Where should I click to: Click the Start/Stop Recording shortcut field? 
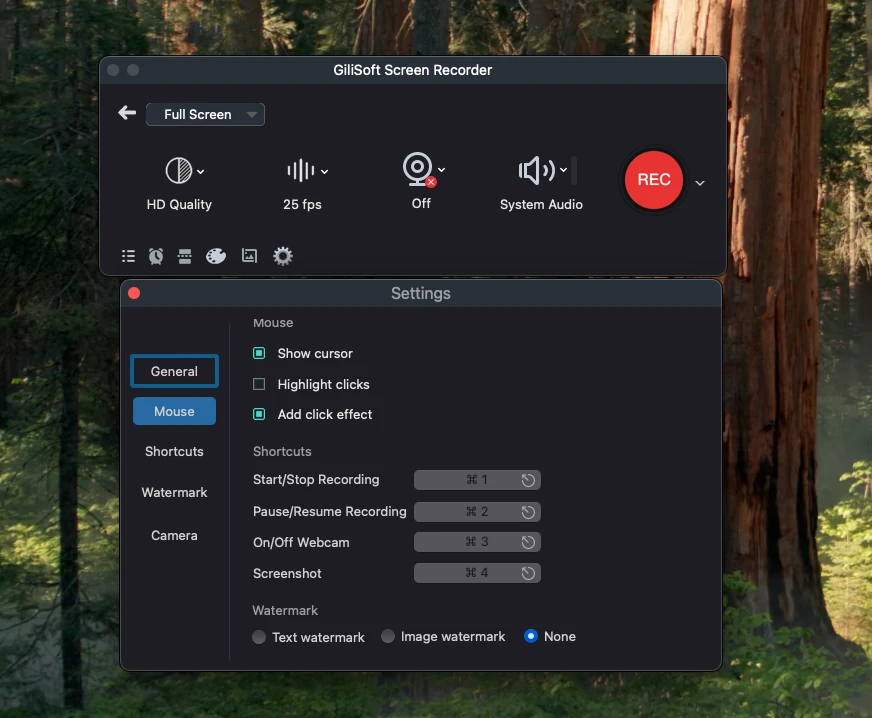coord(477,479)
